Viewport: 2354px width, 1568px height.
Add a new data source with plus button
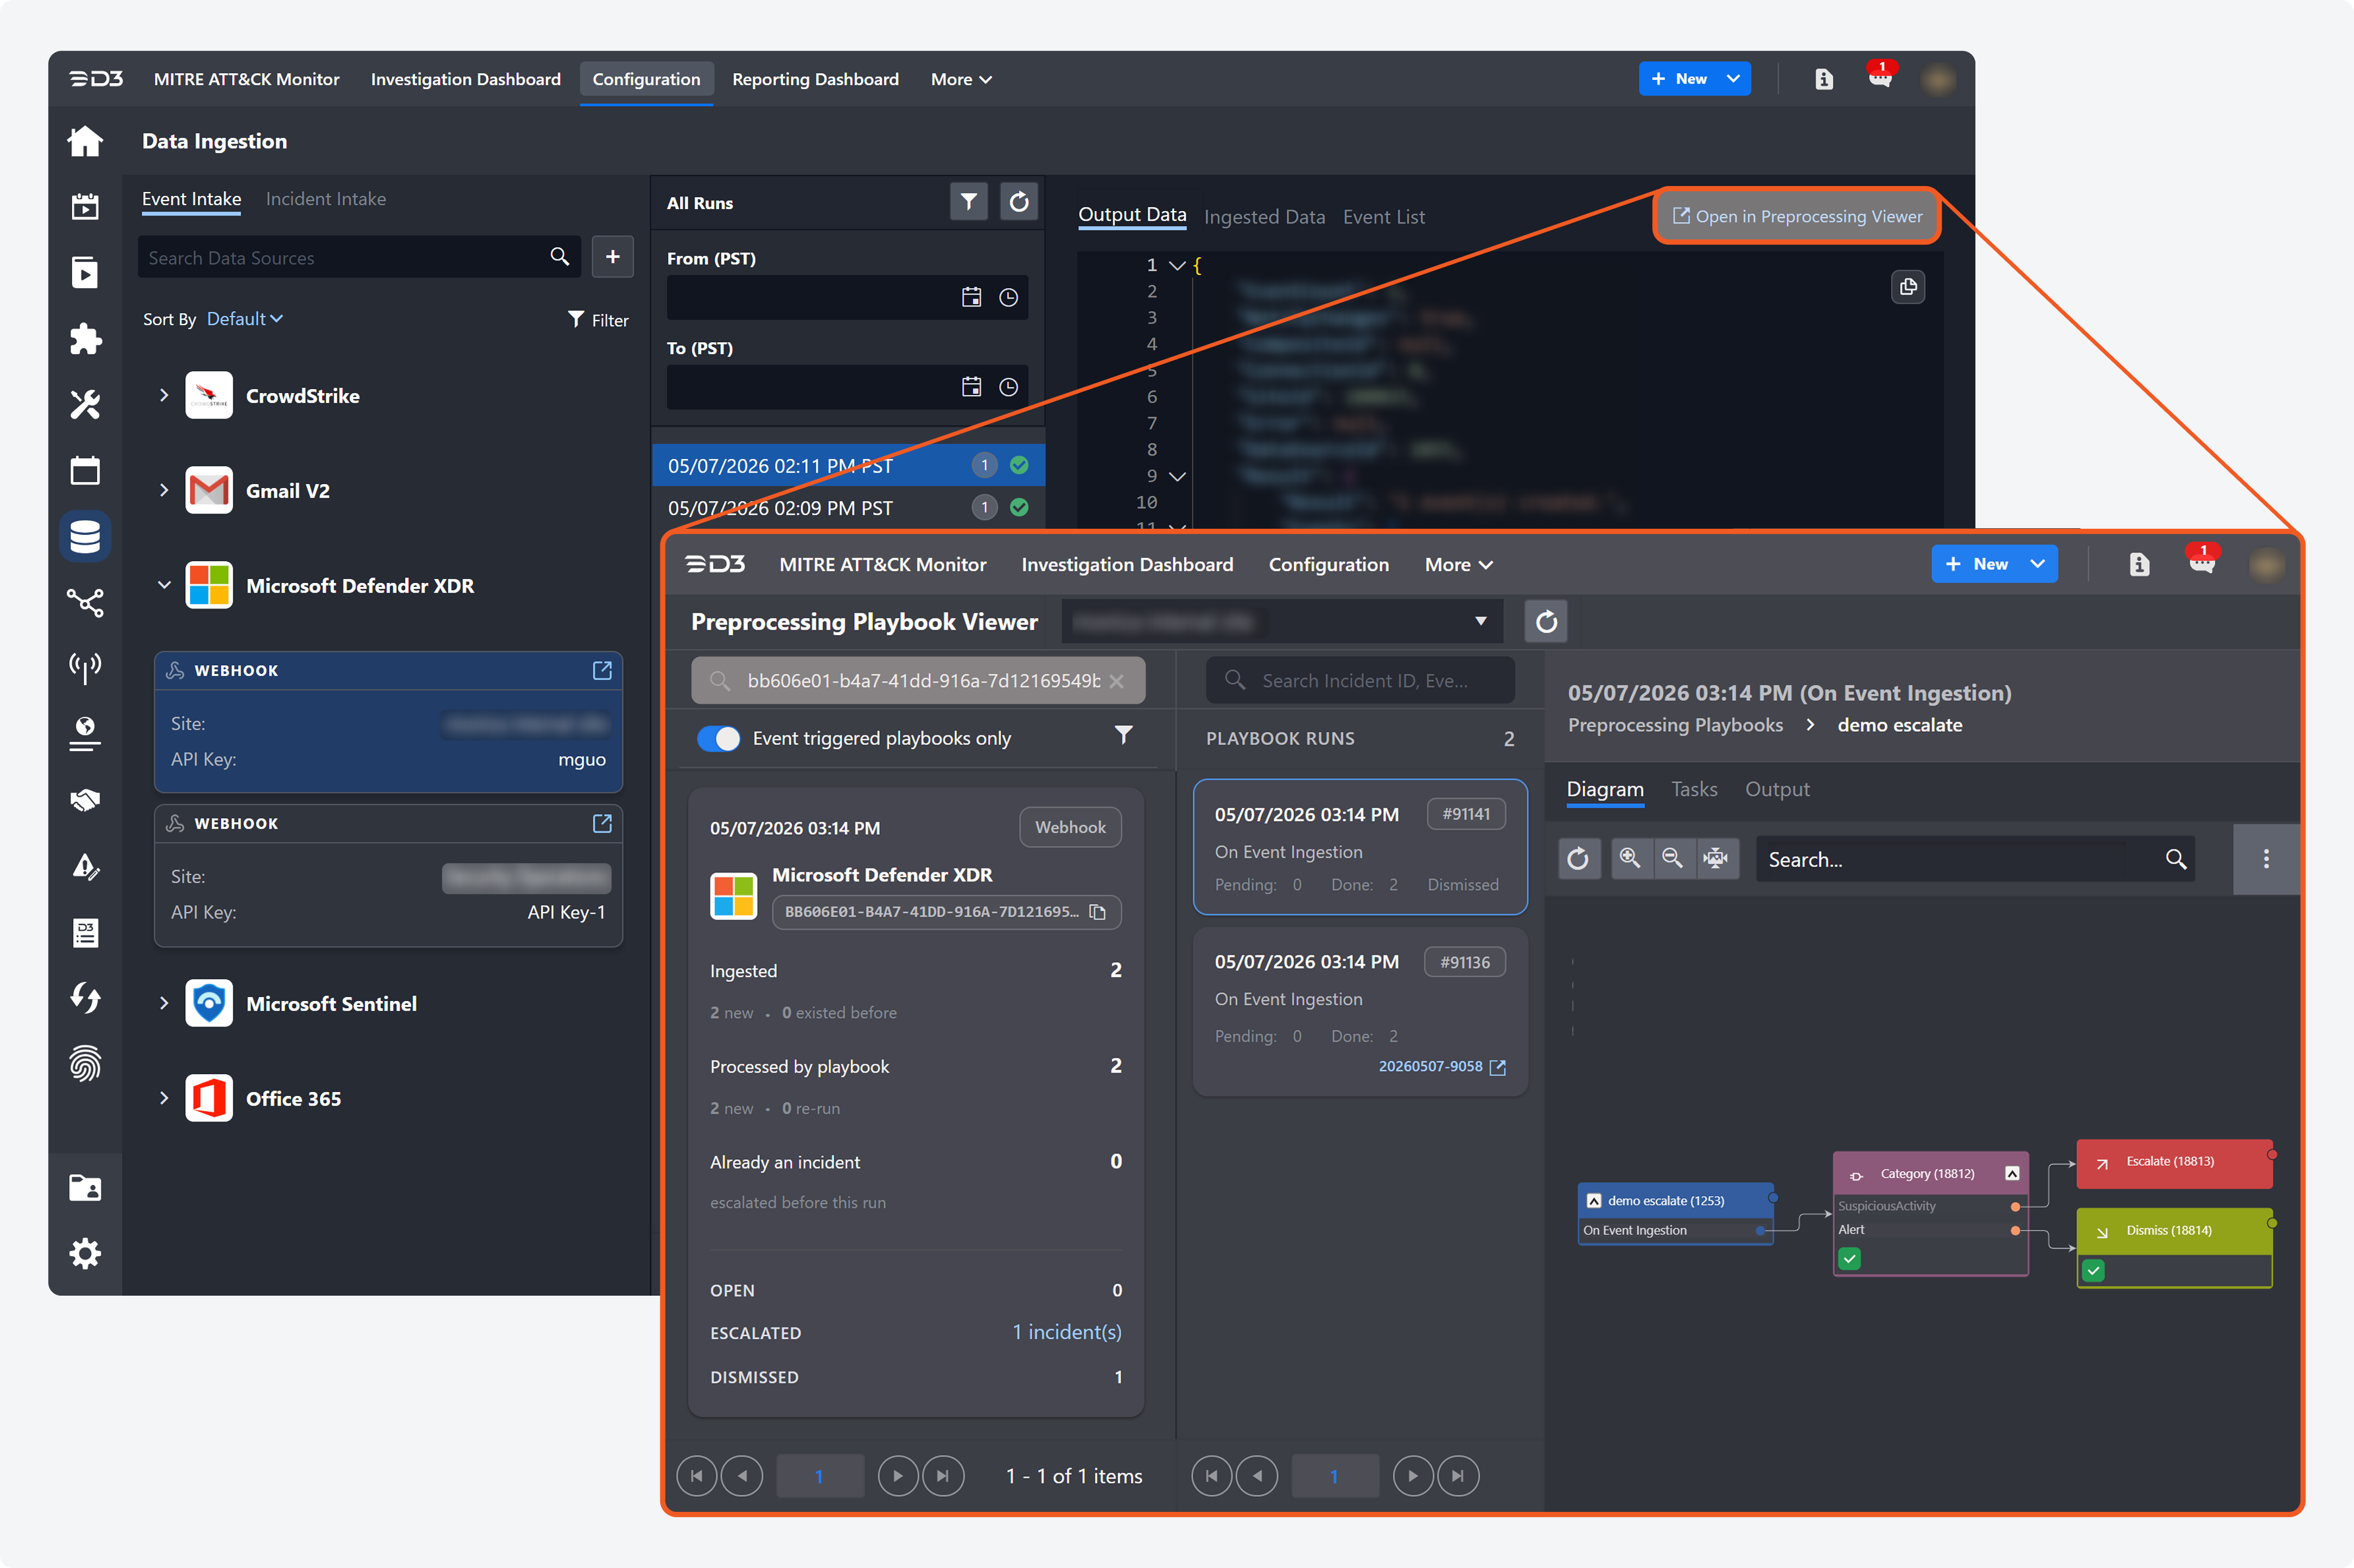(x=612, y=257)
